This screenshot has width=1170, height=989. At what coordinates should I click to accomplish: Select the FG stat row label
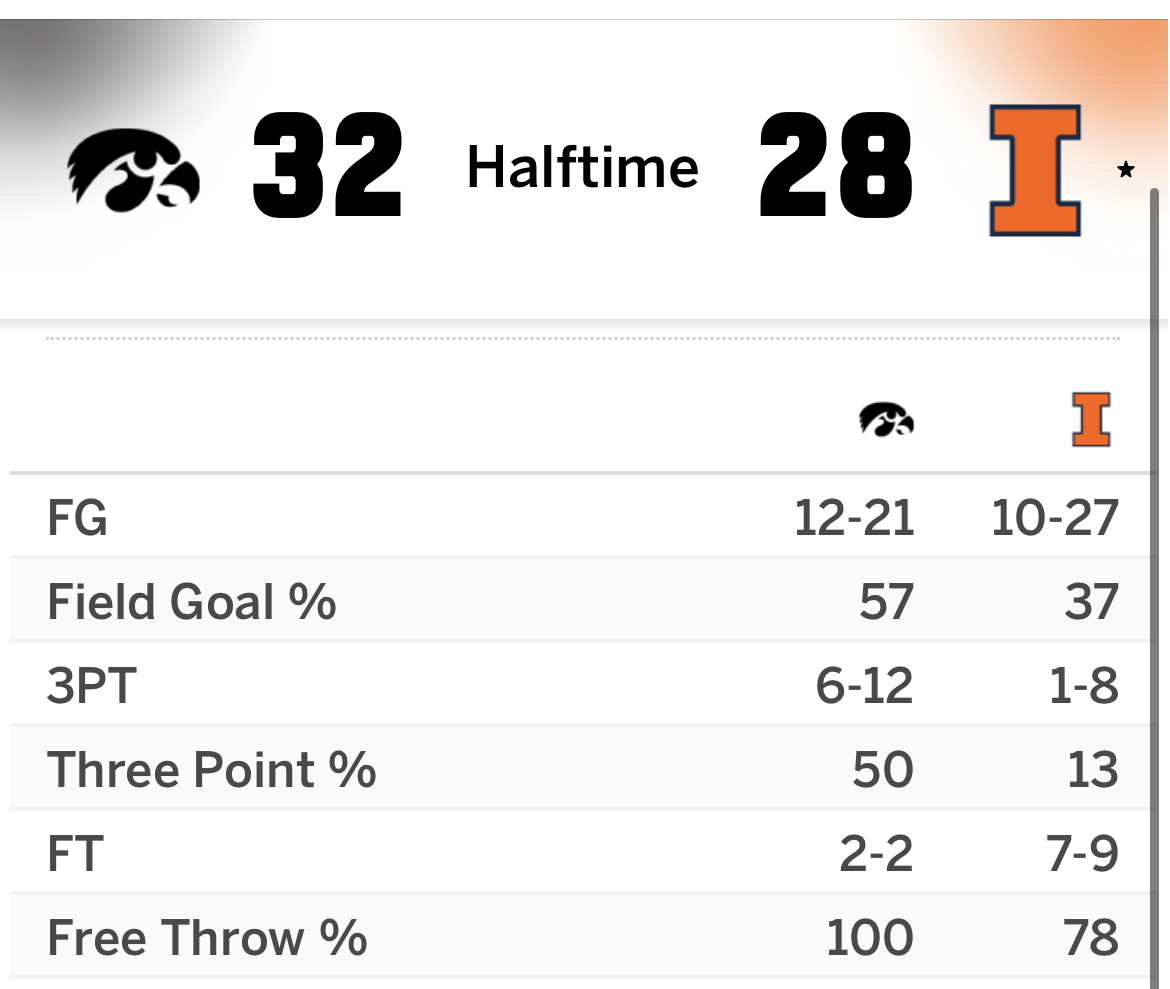pyautogui.click(x=78, y=518)
